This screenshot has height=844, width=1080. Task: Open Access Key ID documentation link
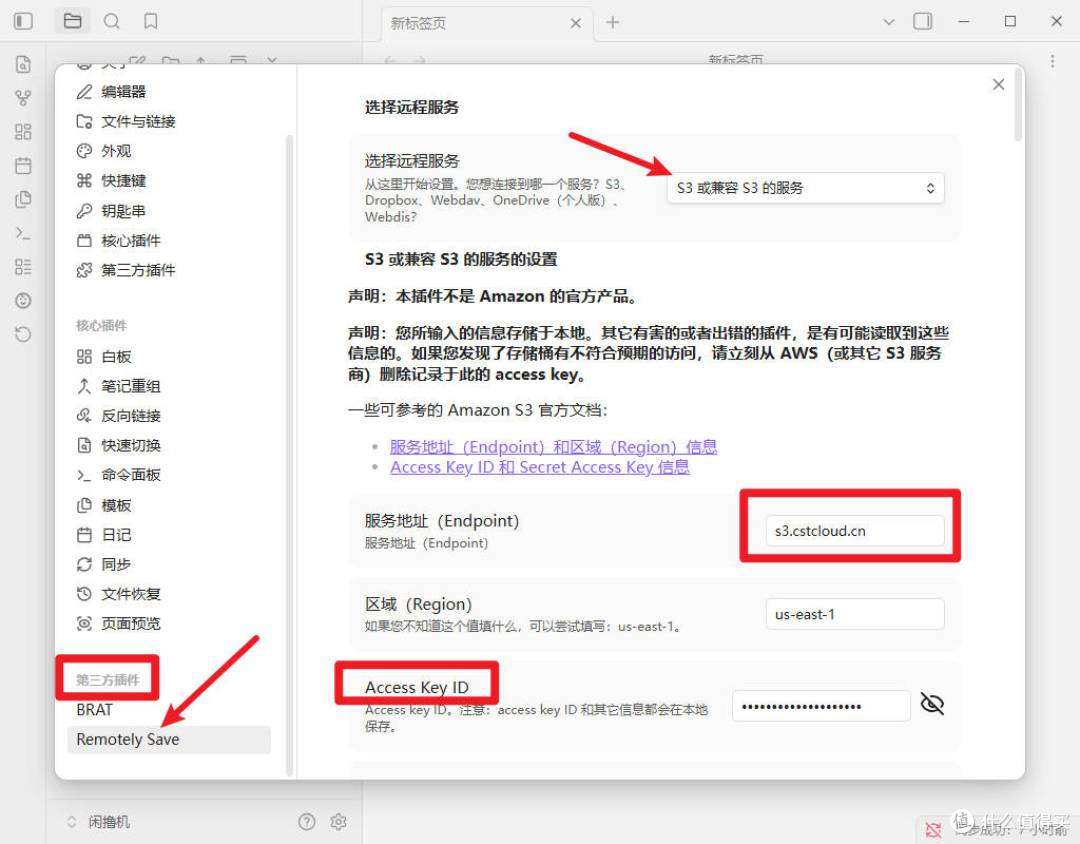point(539,467)
